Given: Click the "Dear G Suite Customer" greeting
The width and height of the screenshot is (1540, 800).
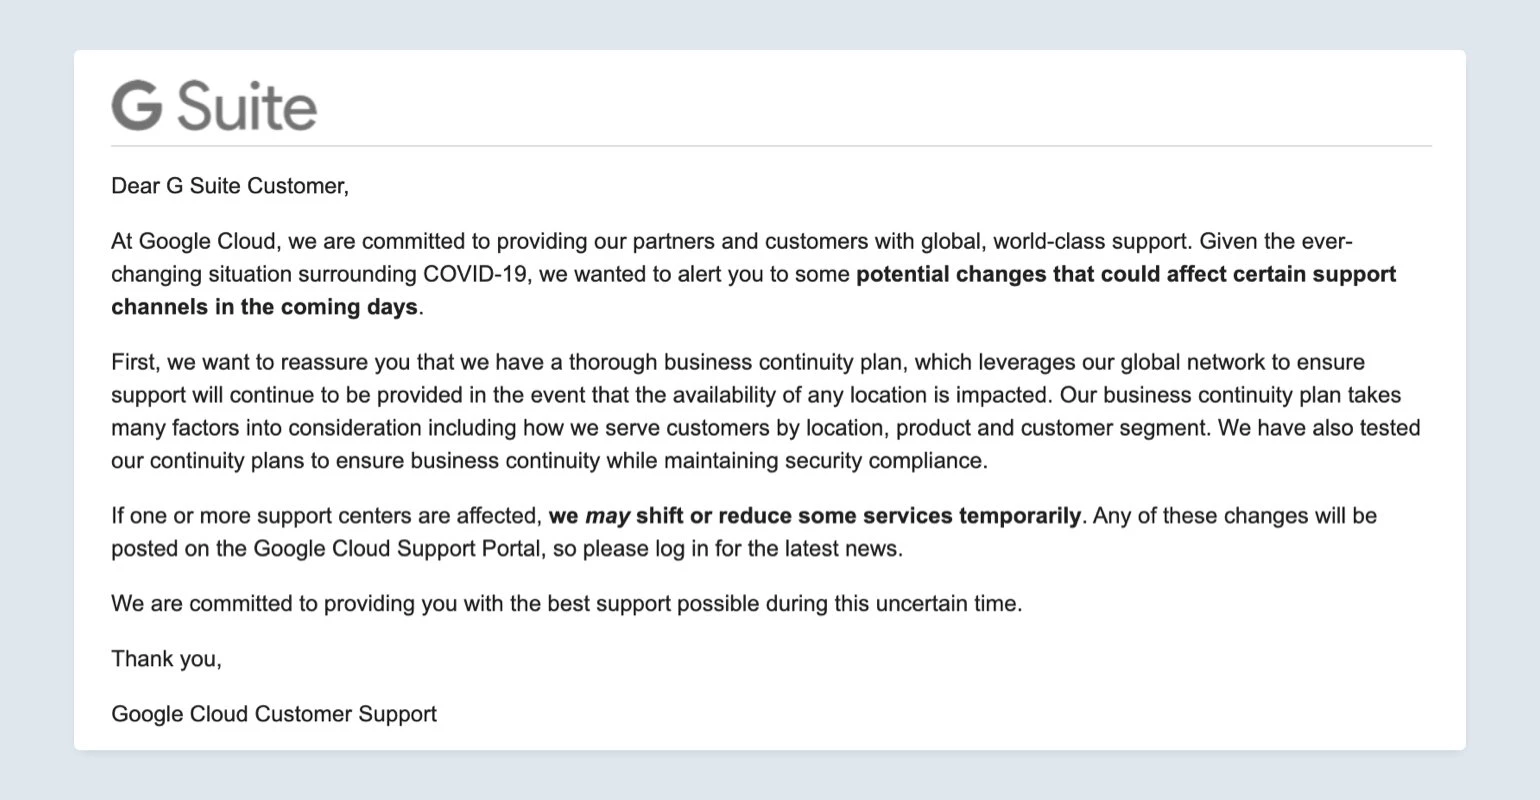Looking at the screenshot, I should pos(230,186).
